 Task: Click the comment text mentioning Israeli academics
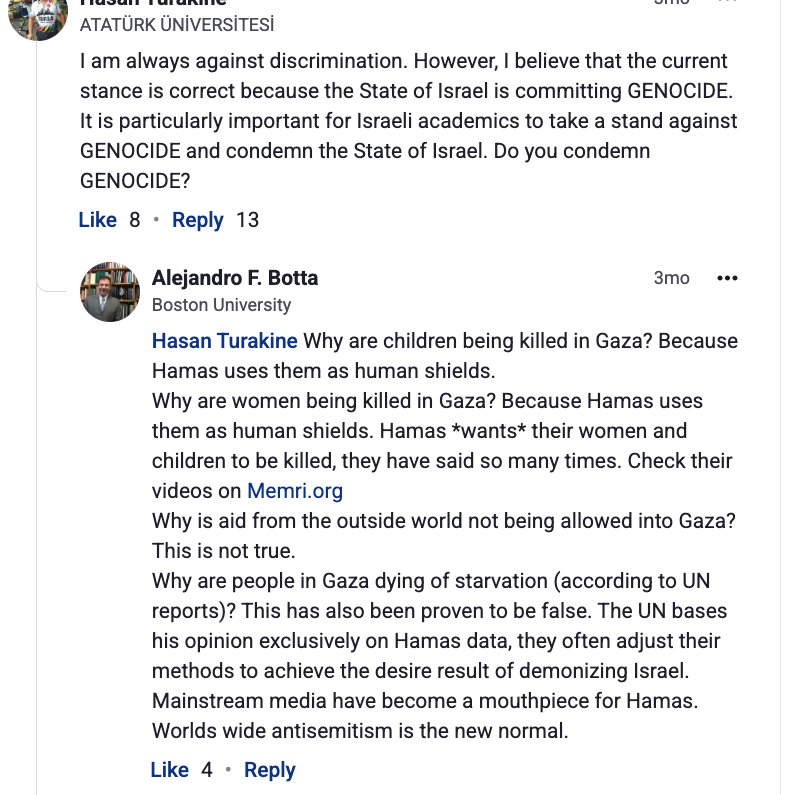[408, 121]
